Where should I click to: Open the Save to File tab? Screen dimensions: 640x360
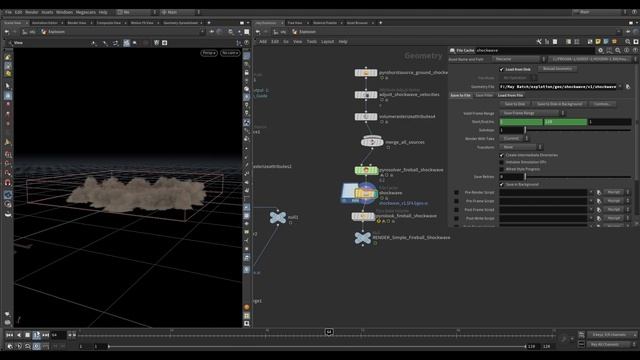click(460, 95)
